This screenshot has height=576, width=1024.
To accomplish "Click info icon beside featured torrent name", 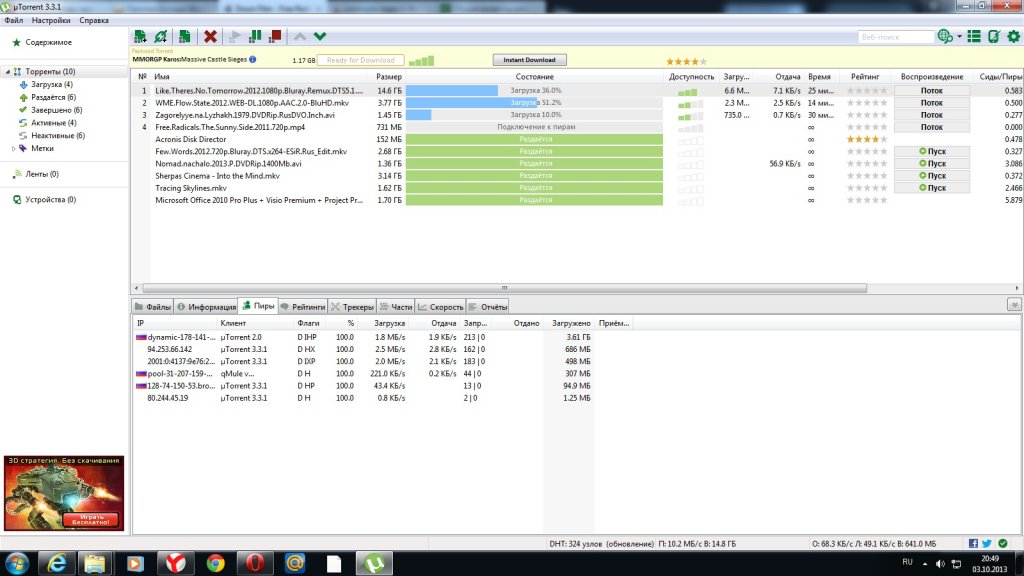I will click(x=253, y=59).
